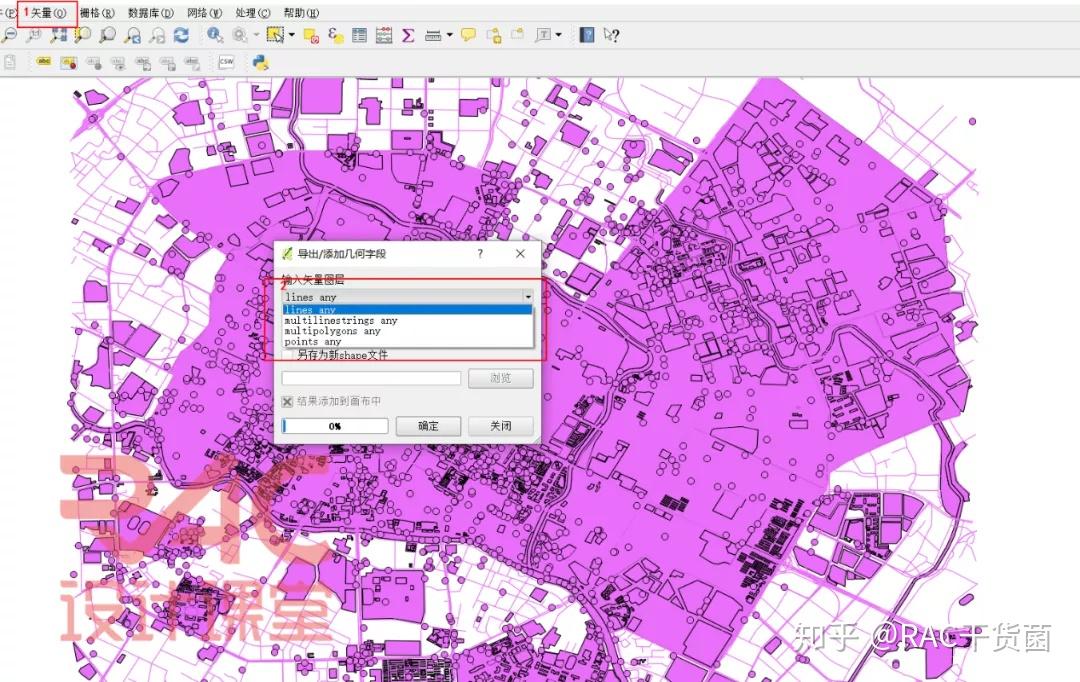Choose 'multipolygons any' layer option
The width and height of the screenshot is (1080, 682).
408,331
